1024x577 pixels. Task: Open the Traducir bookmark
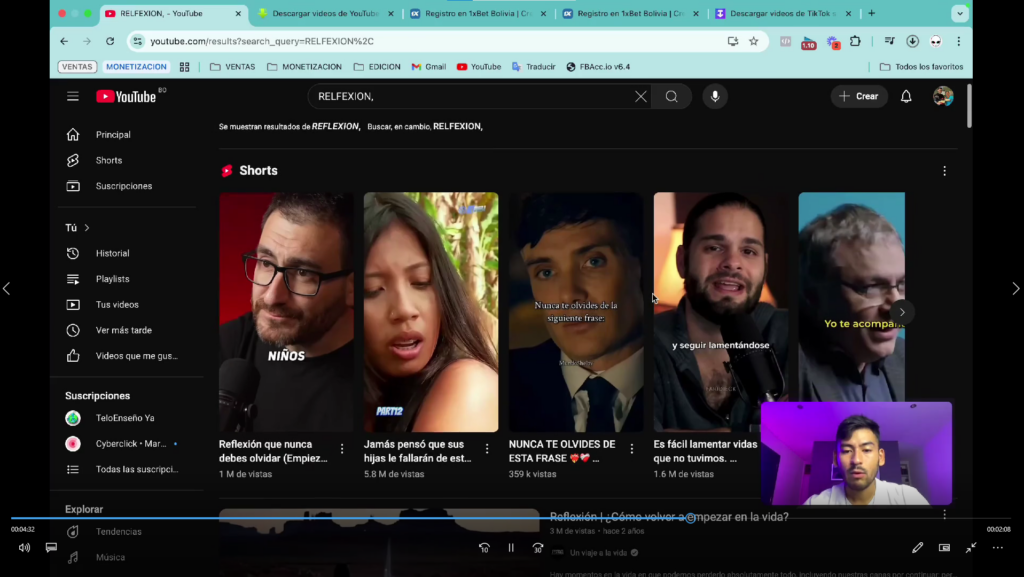coord(534,67)
